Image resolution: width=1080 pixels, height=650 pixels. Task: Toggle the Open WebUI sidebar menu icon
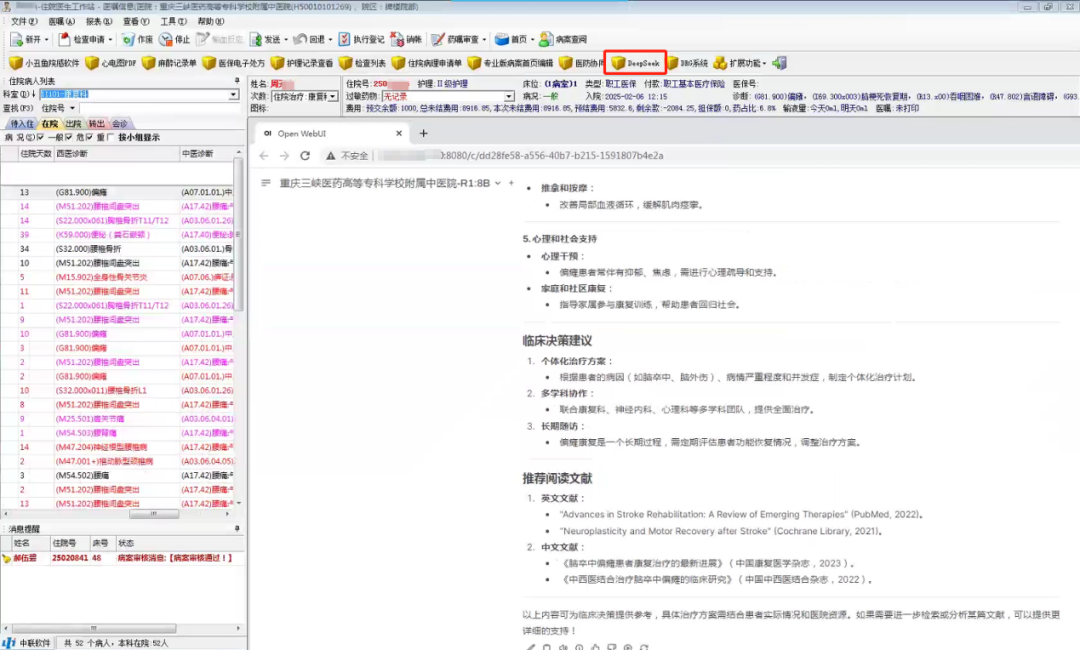point(266,183)
